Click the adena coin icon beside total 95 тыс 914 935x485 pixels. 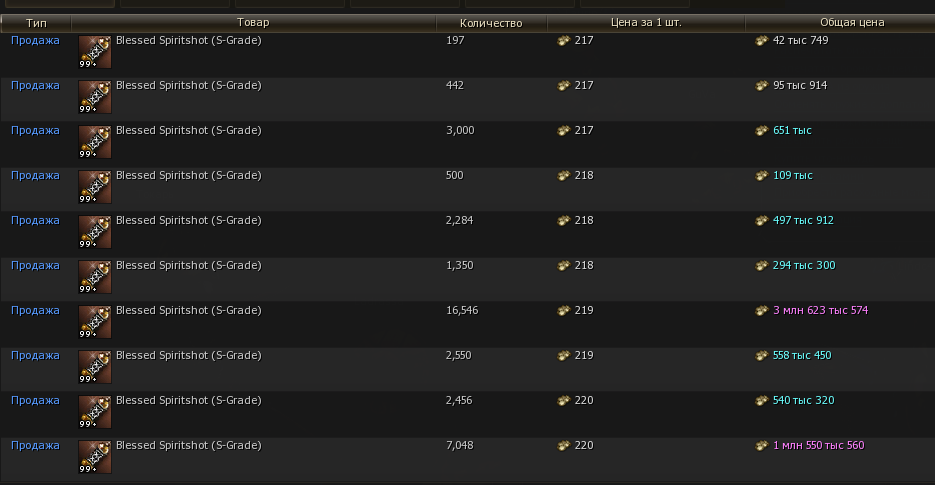pos(763,86)
